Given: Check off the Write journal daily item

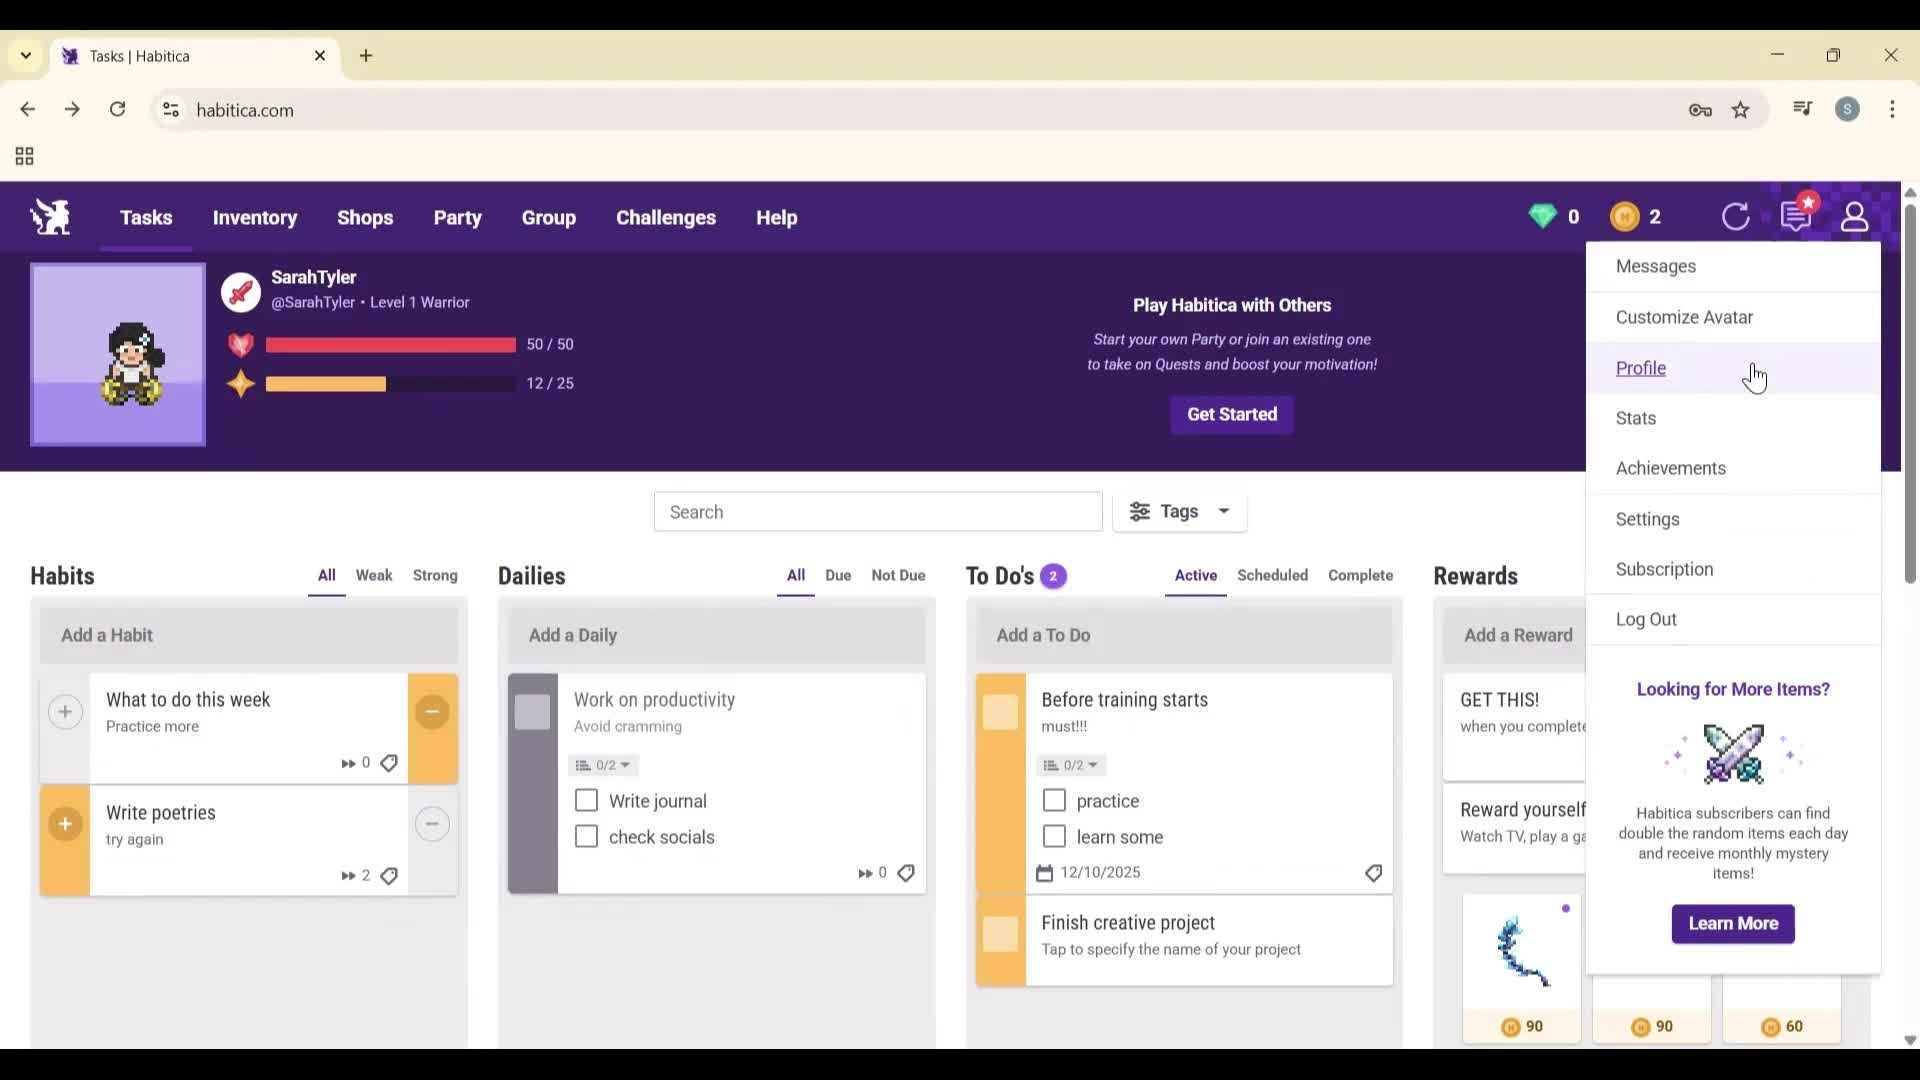Looking at the screenshot, I should coord(585,800).
